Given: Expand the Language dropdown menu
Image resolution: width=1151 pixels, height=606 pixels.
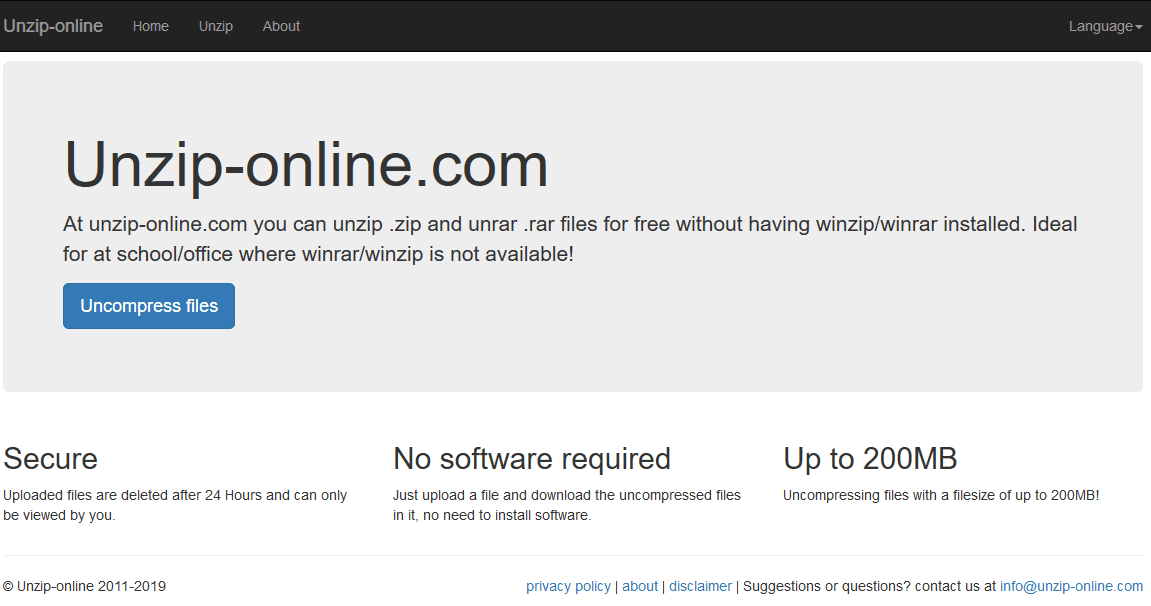Looking at the screenshot, I should click(1100, 26).
